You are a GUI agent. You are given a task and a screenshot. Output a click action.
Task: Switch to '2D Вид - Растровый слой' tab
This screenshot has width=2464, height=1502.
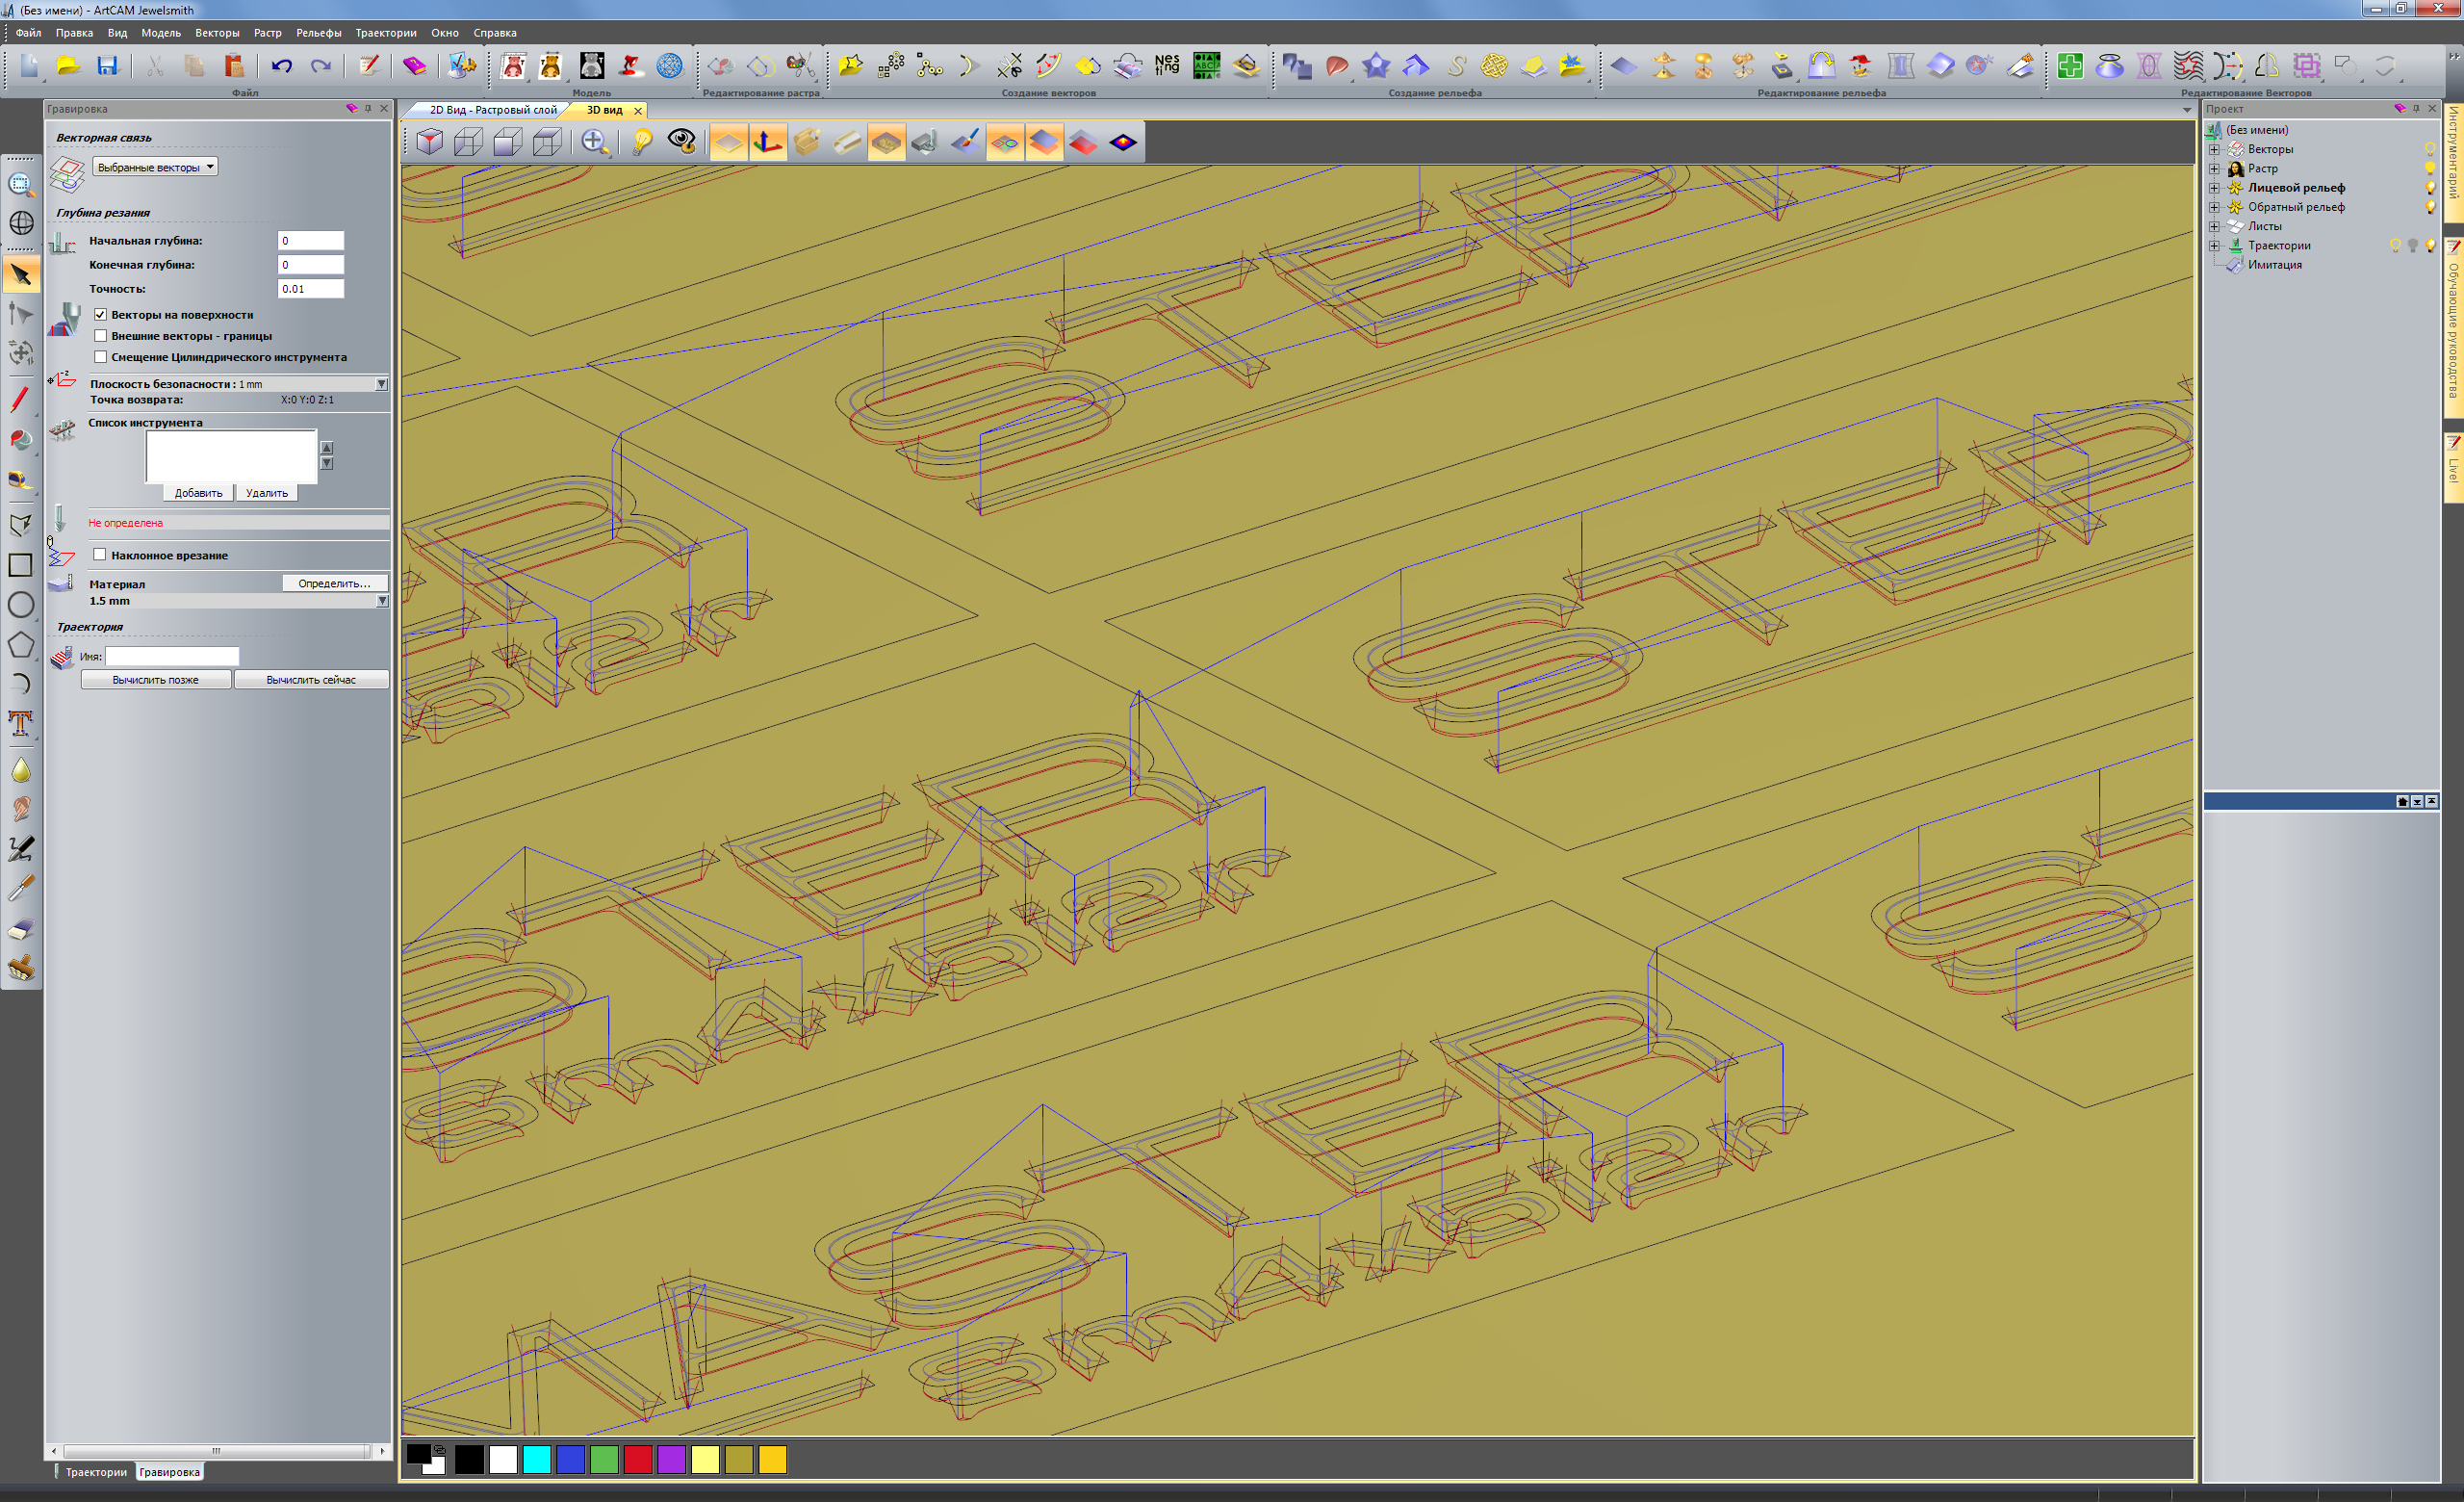click(x=492, y=110)
